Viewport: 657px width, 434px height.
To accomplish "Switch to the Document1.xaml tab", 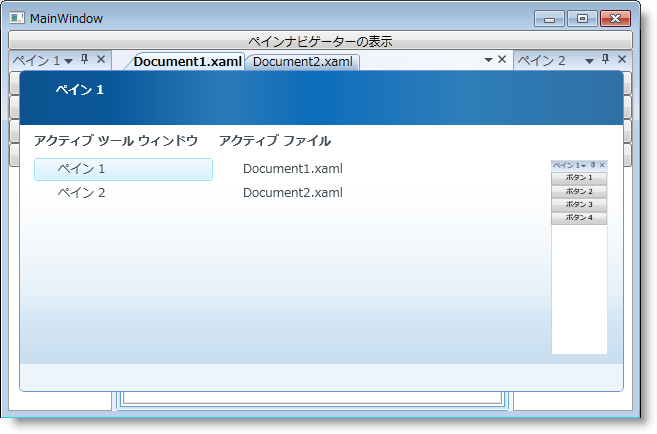I will tap(187, 62).
